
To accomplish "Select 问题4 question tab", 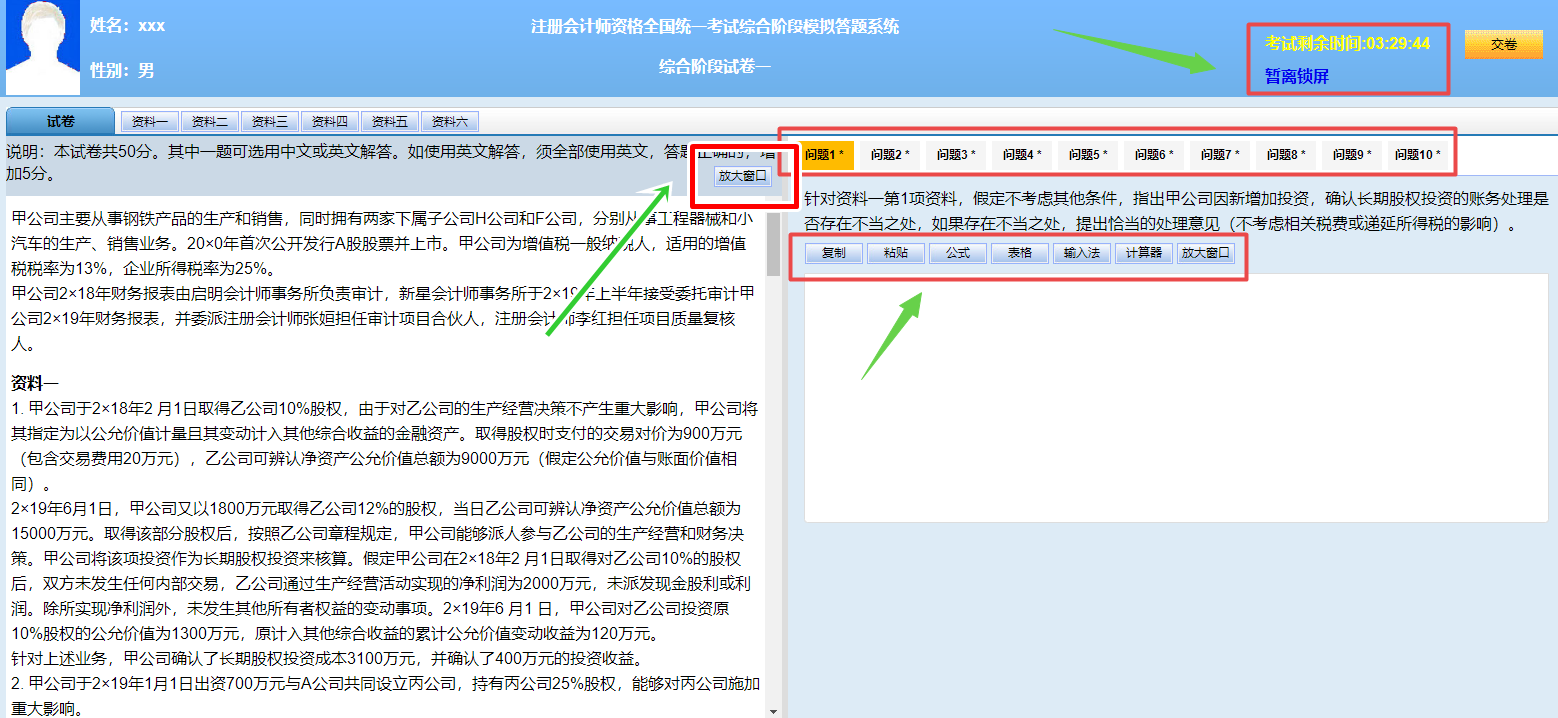I will 1023,155.
